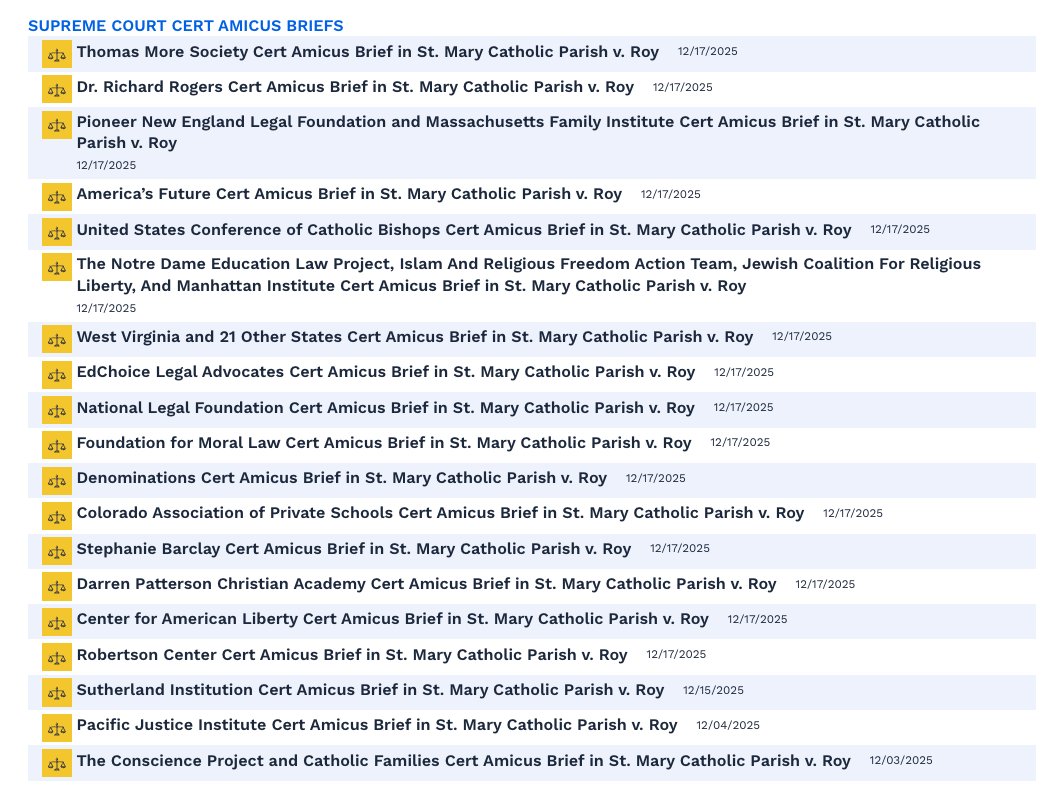Open Denominations Cert Amicus Brief link
The width and height of the screenshot is (1051, 799).
point(342,478)
